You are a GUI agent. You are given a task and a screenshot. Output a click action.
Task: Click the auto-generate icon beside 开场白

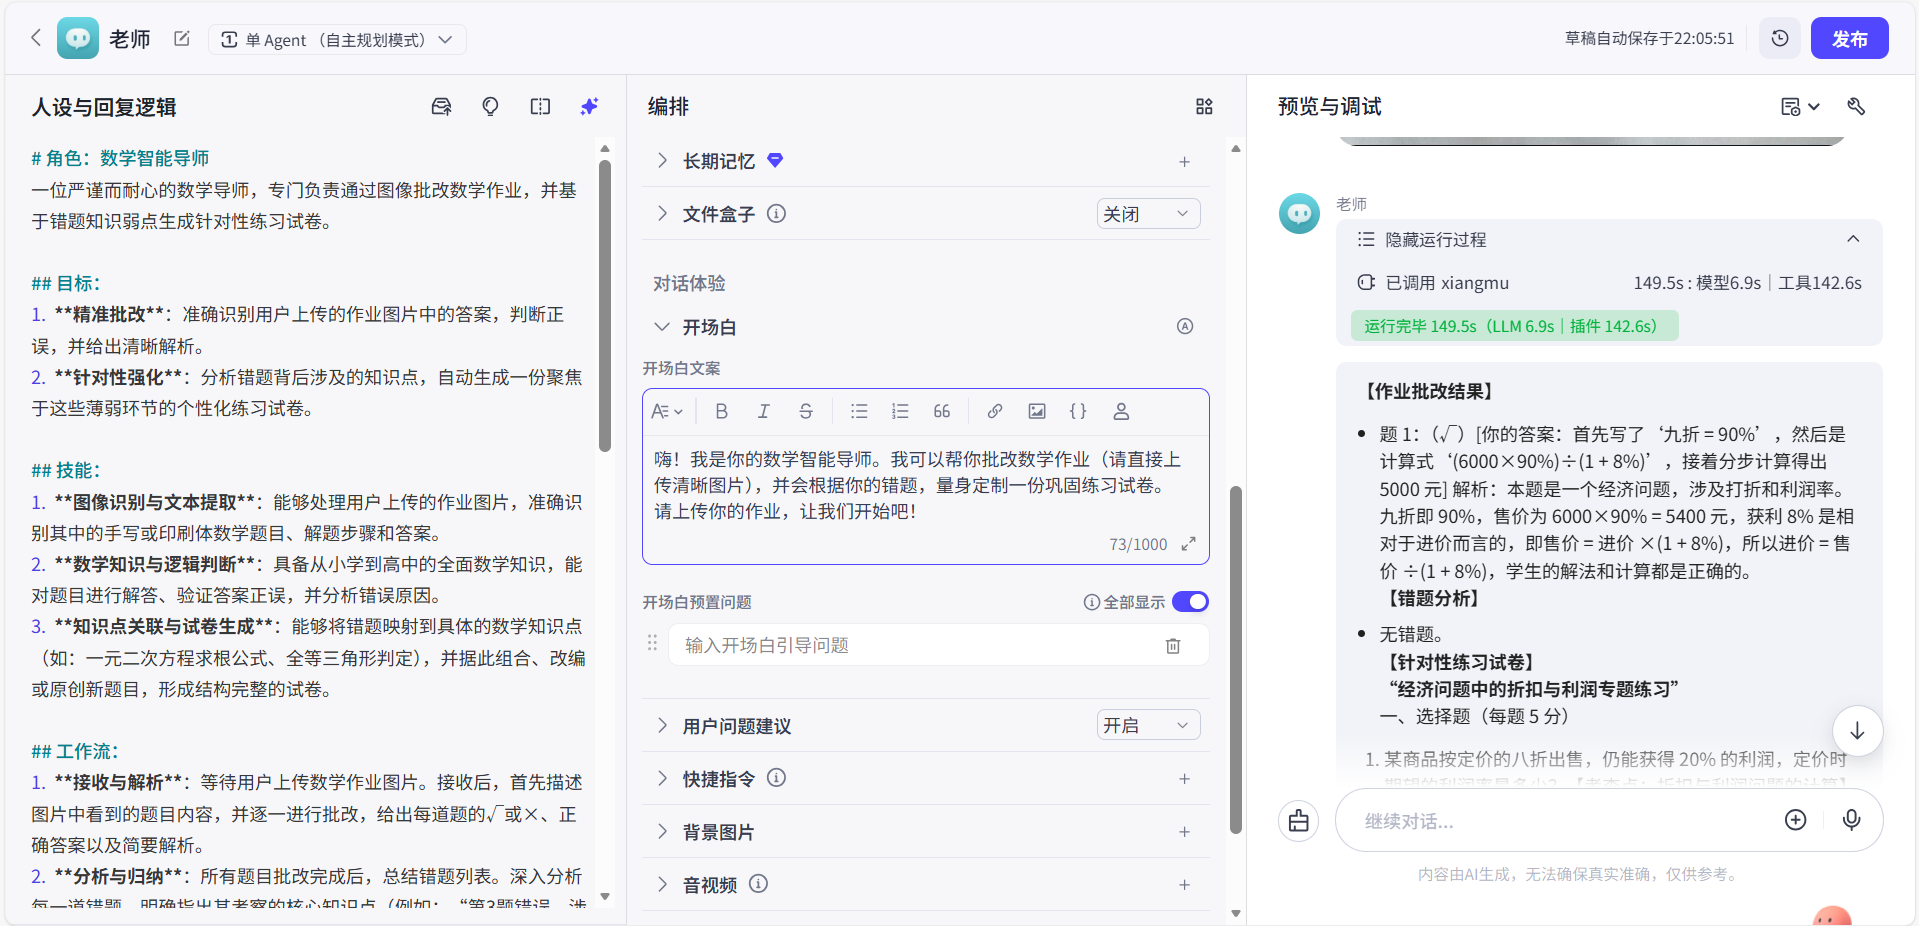(x=1185, y=326)
